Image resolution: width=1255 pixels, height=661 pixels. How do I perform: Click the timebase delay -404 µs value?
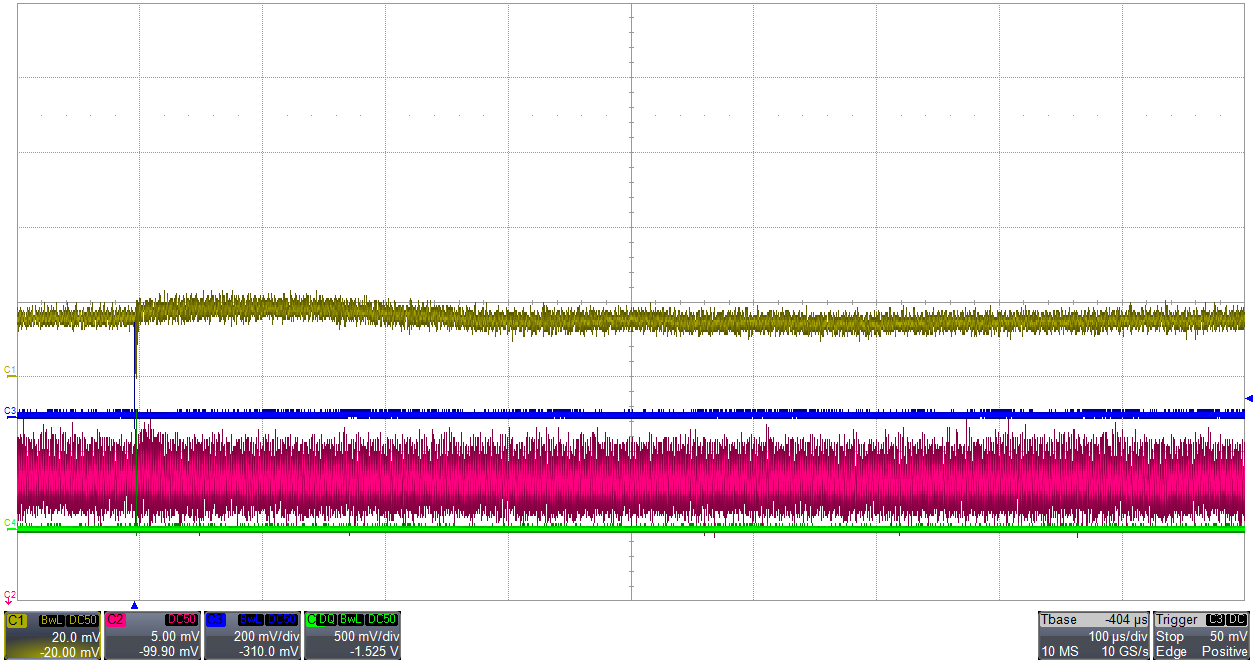(1126, 619)
